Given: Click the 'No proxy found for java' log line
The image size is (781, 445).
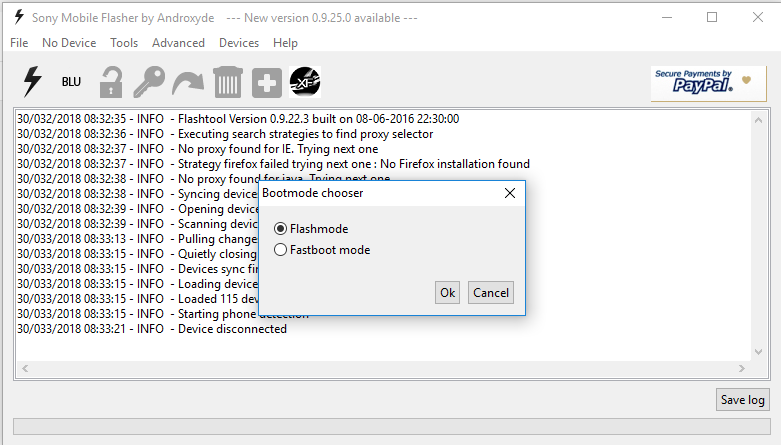Looking at the screenshot, I should 204,178.
